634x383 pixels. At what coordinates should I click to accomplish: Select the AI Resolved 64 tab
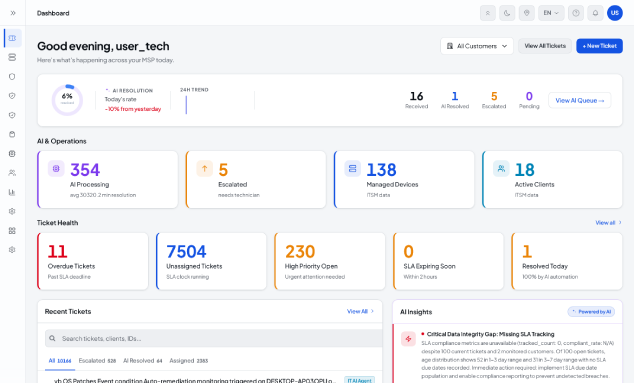[x=142, y=361]
